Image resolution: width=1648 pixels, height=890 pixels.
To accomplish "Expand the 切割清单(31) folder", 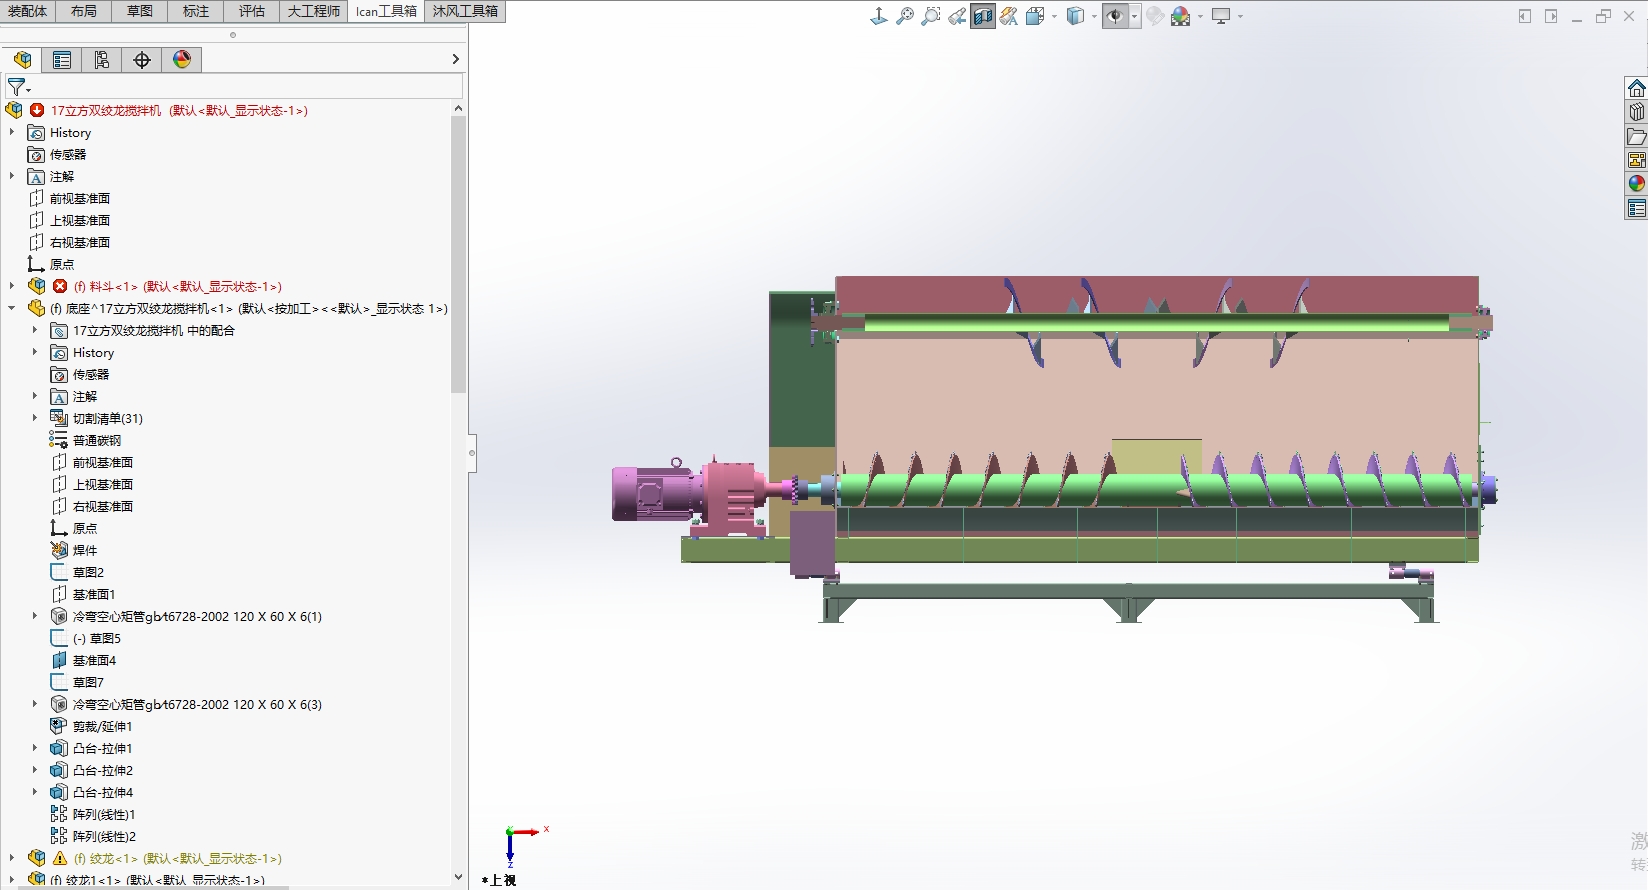I will tap(35, 418).
